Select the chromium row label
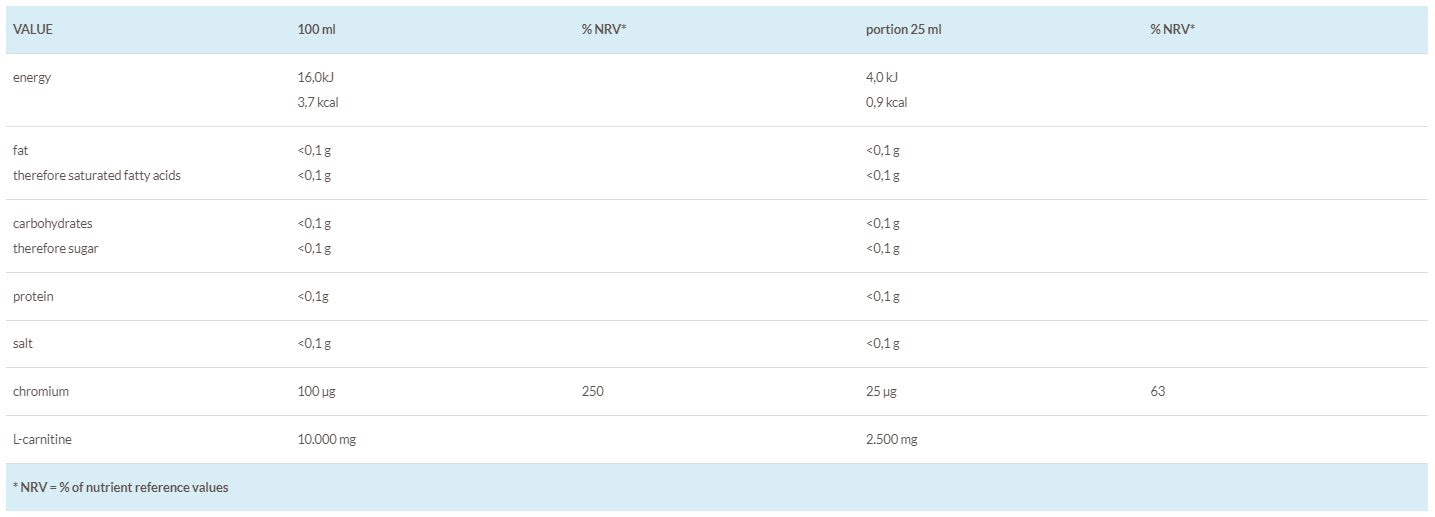Image resolution: width=1435 pixels, height=517 pixels. pyautogui.click(x=41, y=392)
